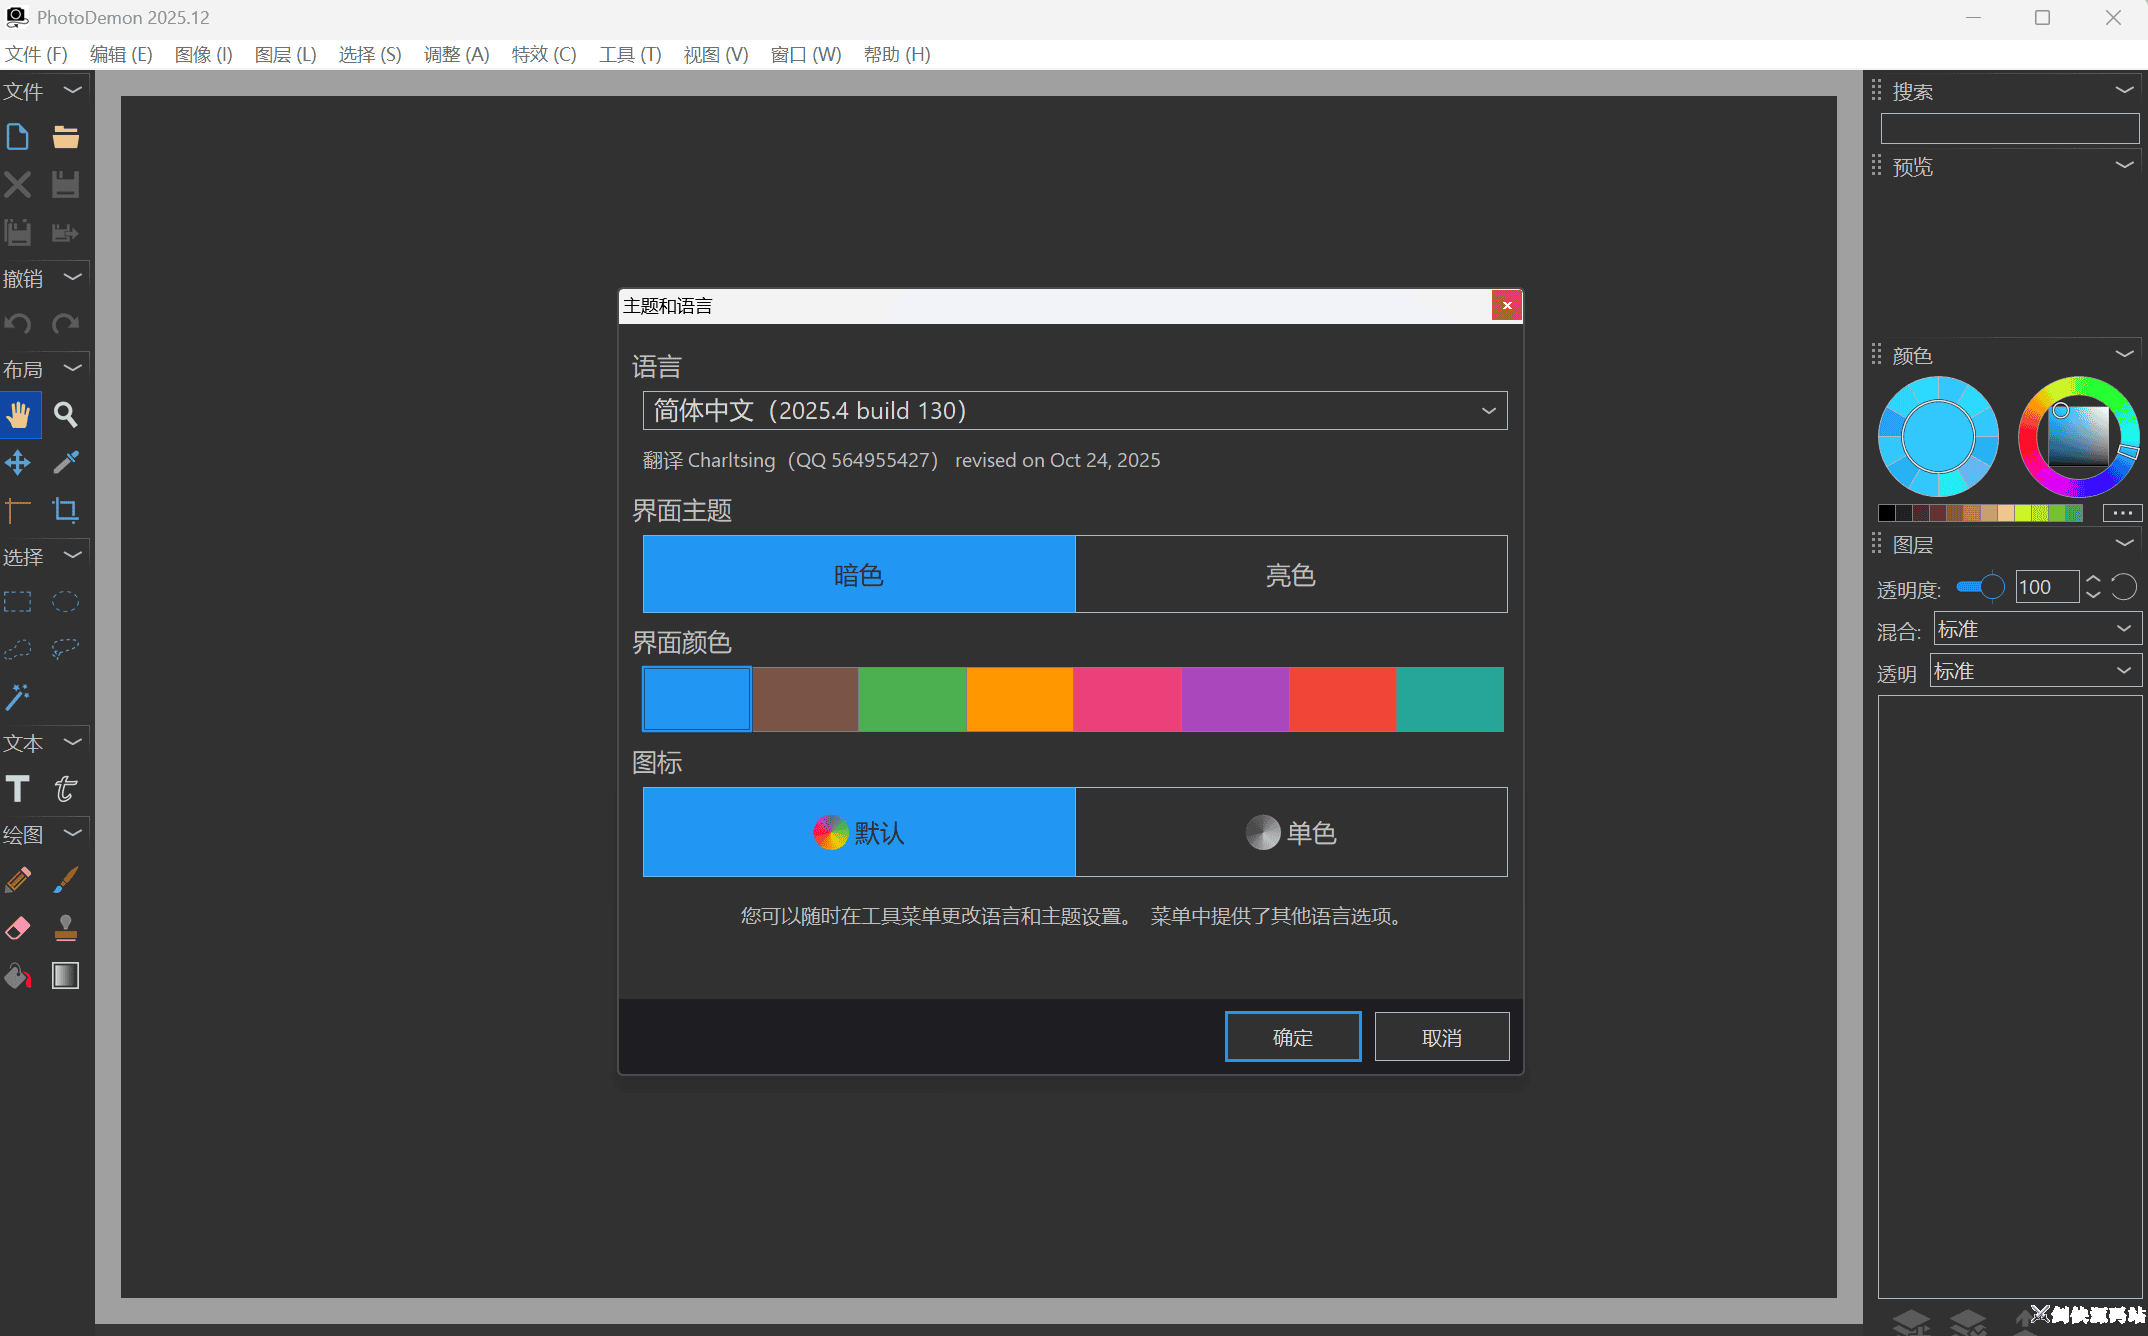Click the Open folder icon
Image resolution: width=2148 pixels, height=1336 pixels.
tap(66, 137)
